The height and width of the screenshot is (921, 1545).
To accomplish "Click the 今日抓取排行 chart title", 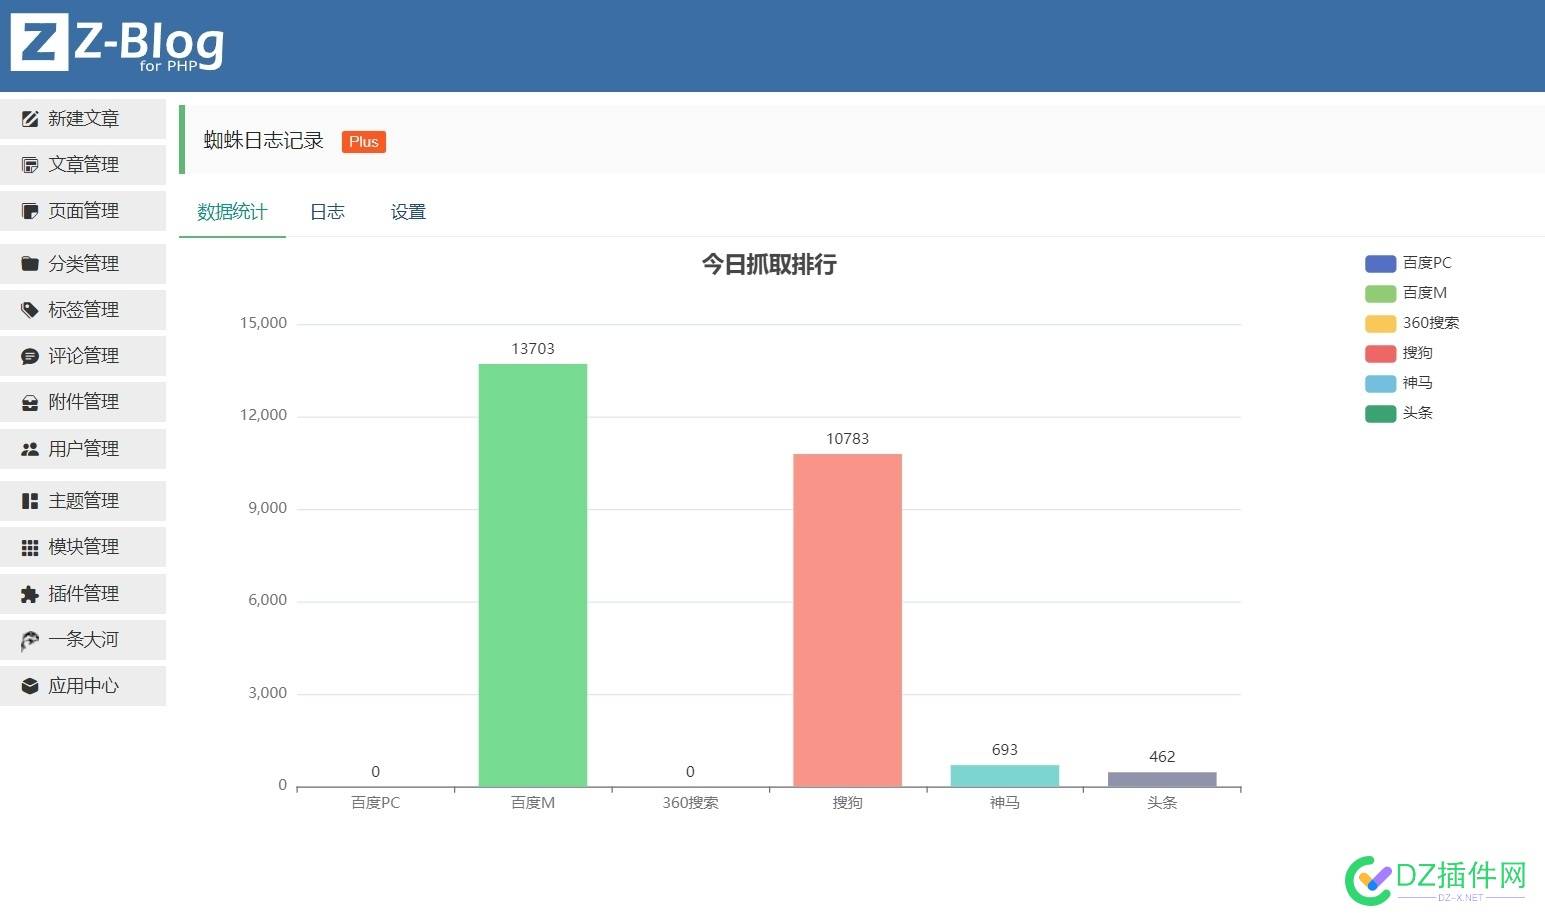I will pos(769,265).
